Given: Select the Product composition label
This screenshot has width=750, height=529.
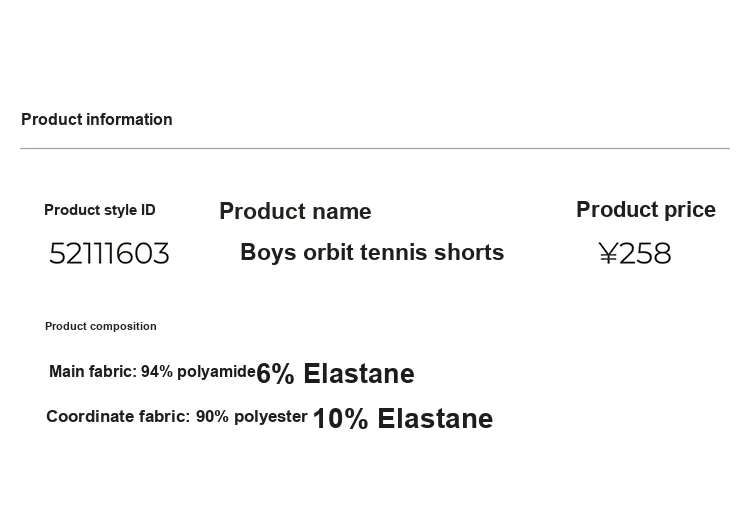Looking at the screenshot, I should pyautogui.click(x=100, y=326).
